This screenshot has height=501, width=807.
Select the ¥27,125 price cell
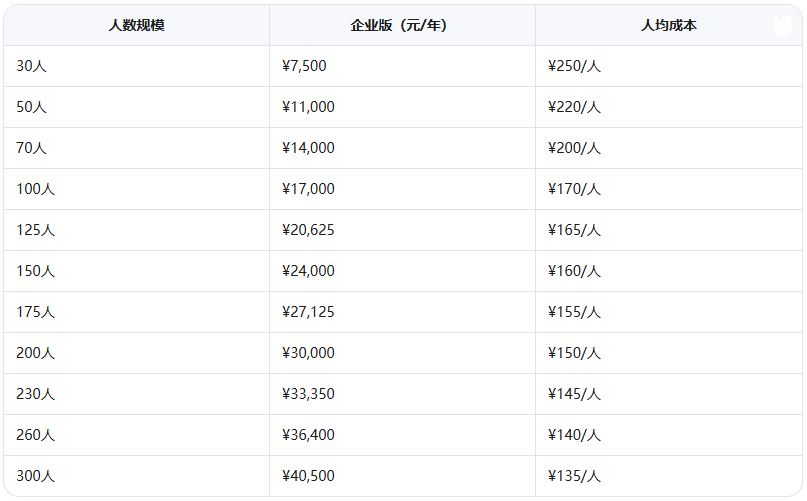coord(402,312)
